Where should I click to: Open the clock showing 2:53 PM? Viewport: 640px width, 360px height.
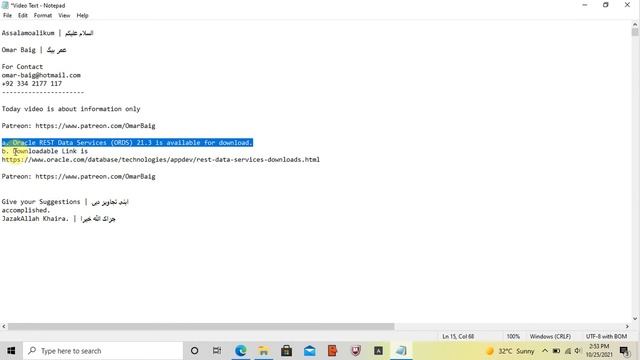(599, 351)
